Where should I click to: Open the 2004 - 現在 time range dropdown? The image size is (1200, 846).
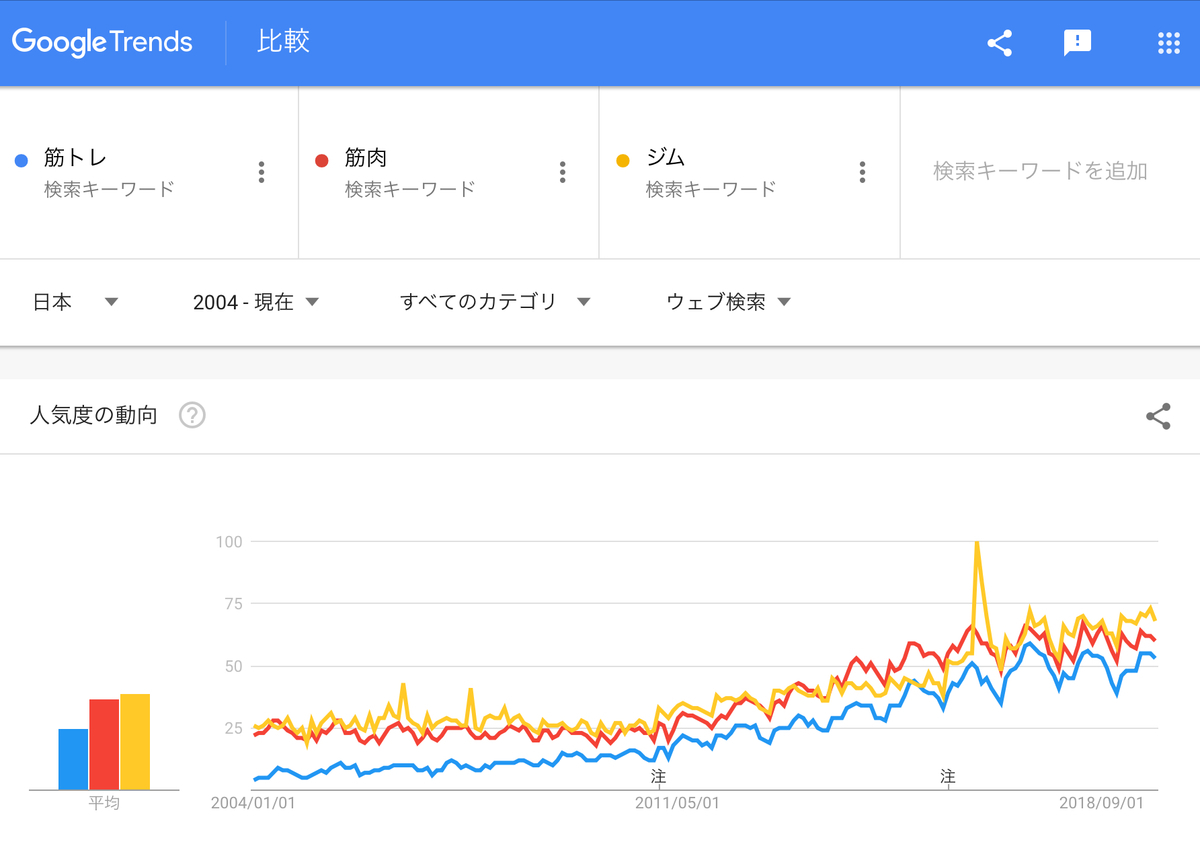(x=253, y=301)
